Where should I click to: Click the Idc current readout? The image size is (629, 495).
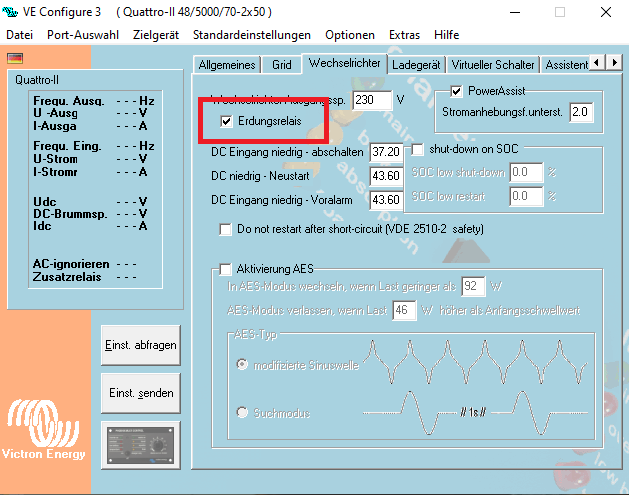[90, 226]
